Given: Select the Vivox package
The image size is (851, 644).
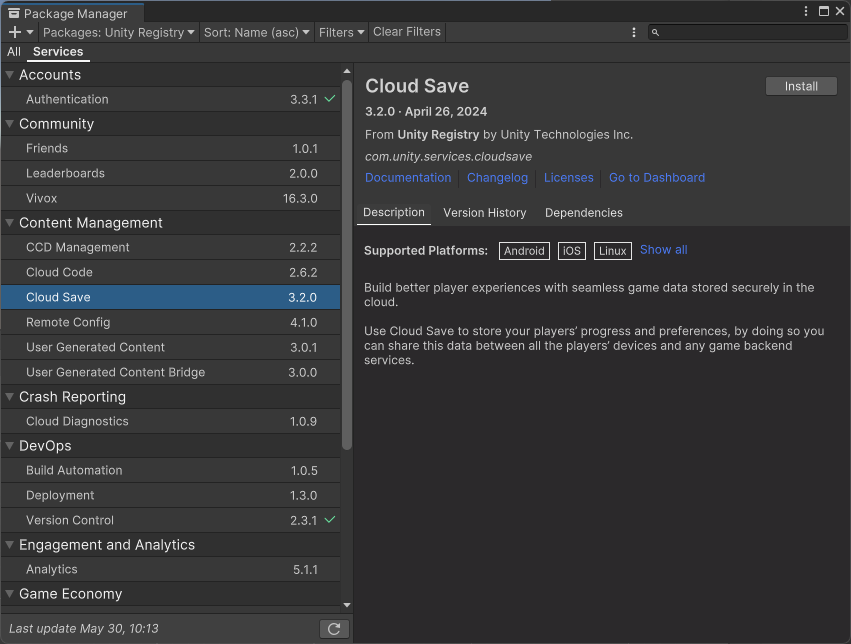Looking at the screenshot, I should pos(170,198).
